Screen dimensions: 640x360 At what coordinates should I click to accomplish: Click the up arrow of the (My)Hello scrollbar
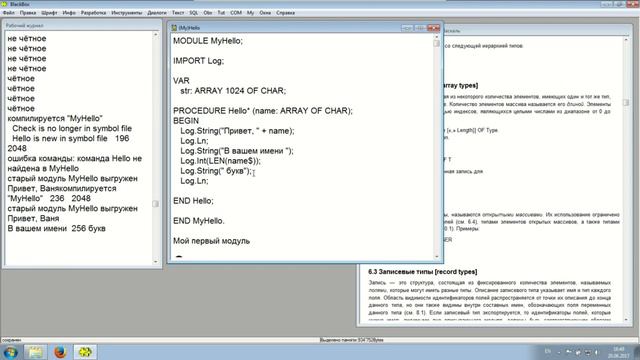[436, 36]
